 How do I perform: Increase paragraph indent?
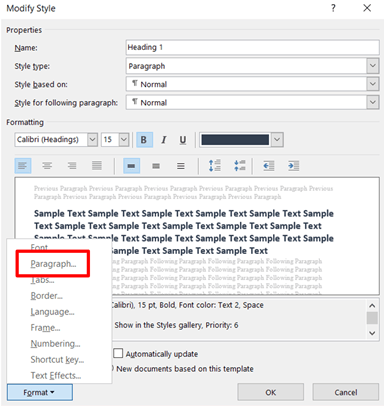[x=294, y=166]
